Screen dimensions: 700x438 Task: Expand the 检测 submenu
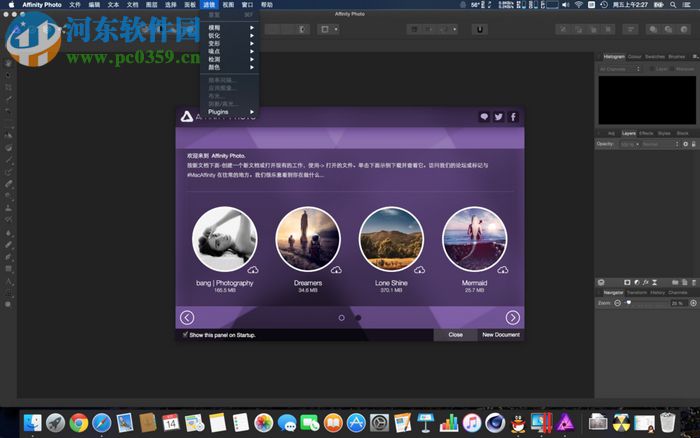click(x=230, y=59)
